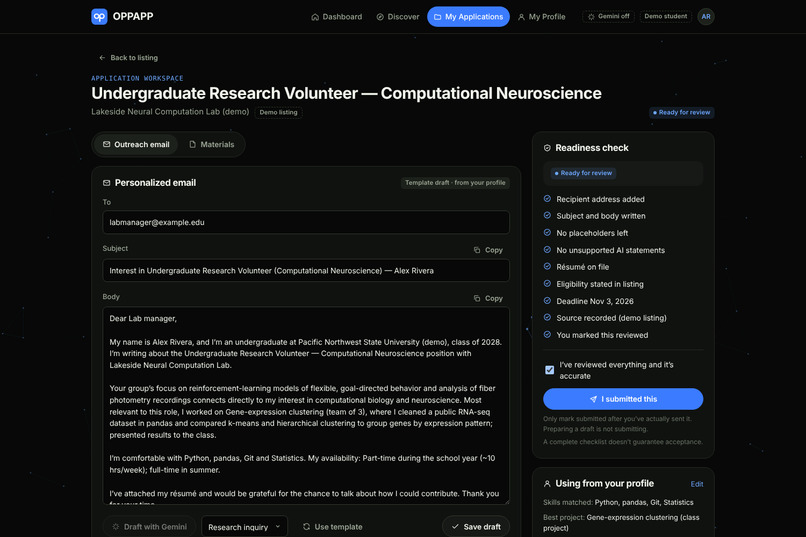Switch to the Materials tab
Image resolution: width=806 pixels, height=537 pixels.
click(x=212, y=144)
